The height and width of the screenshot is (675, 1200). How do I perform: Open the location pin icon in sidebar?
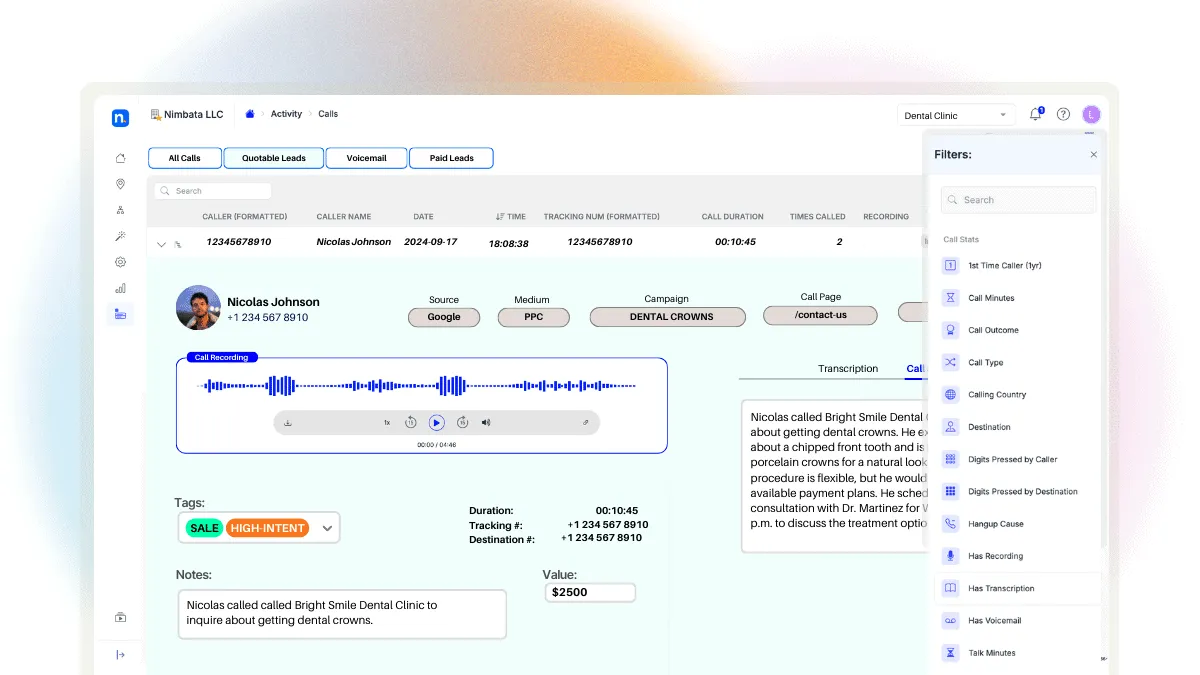click(x=120, y=184)
